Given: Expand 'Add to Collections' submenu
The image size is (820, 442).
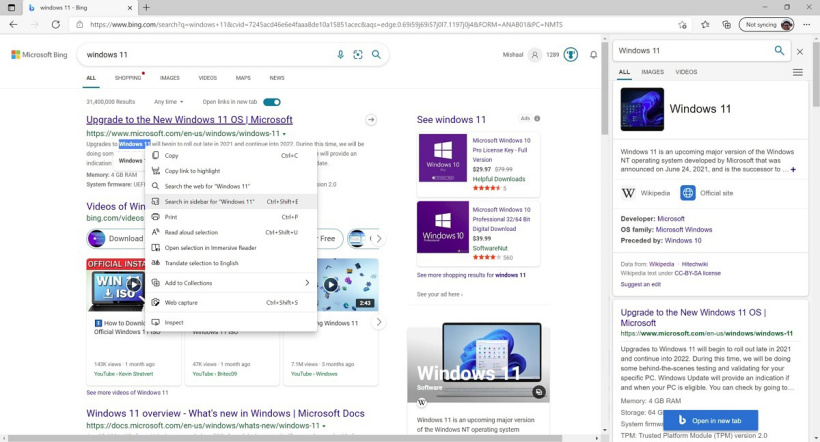Looking at the screenshot, I should coord(231,283).
